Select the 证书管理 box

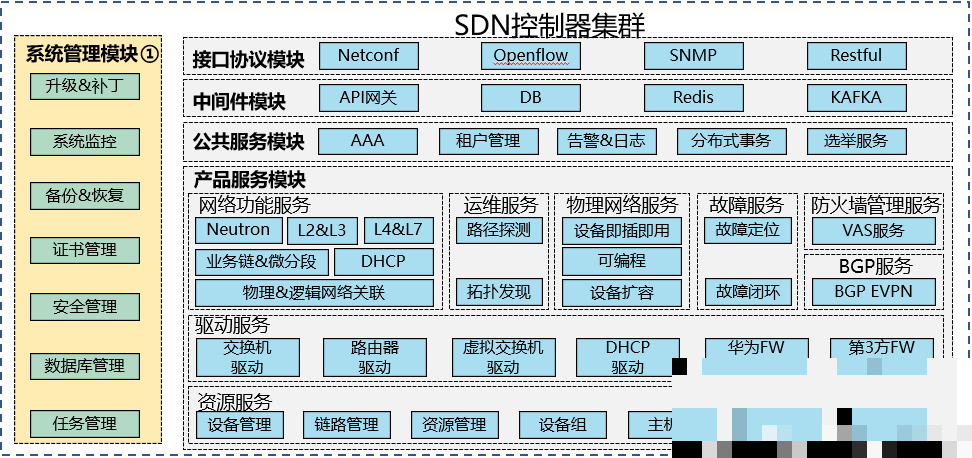coord(85,250)
